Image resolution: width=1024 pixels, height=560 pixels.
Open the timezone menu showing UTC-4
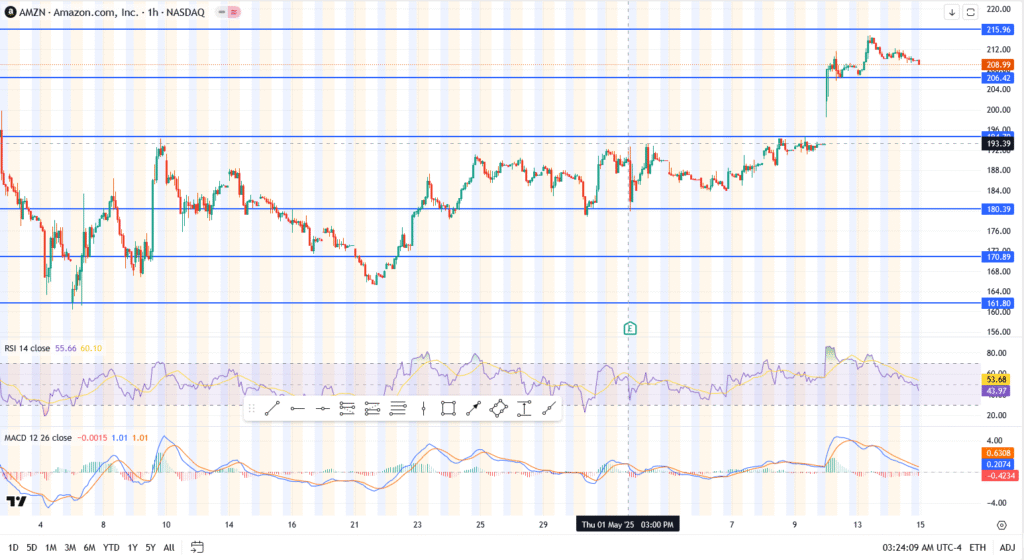coord(921,547)
